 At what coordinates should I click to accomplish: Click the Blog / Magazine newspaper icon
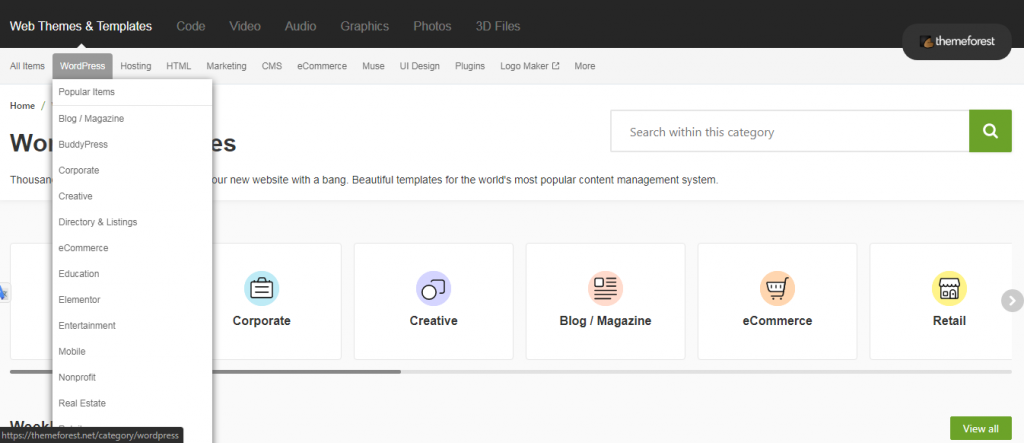tap(605, 289)
